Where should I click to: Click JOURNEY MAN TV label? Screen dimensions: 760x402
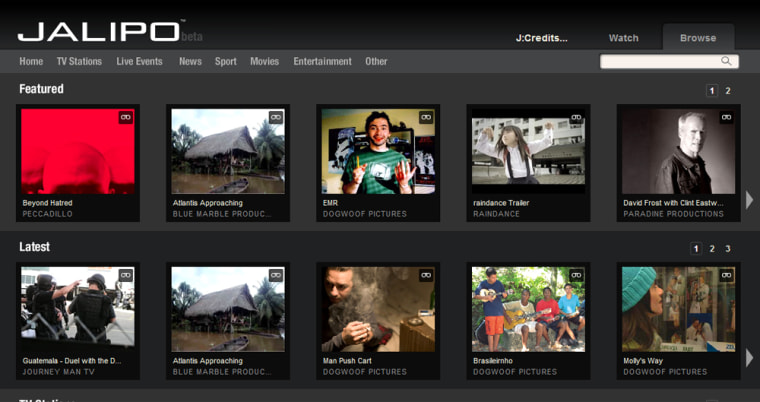59,372
